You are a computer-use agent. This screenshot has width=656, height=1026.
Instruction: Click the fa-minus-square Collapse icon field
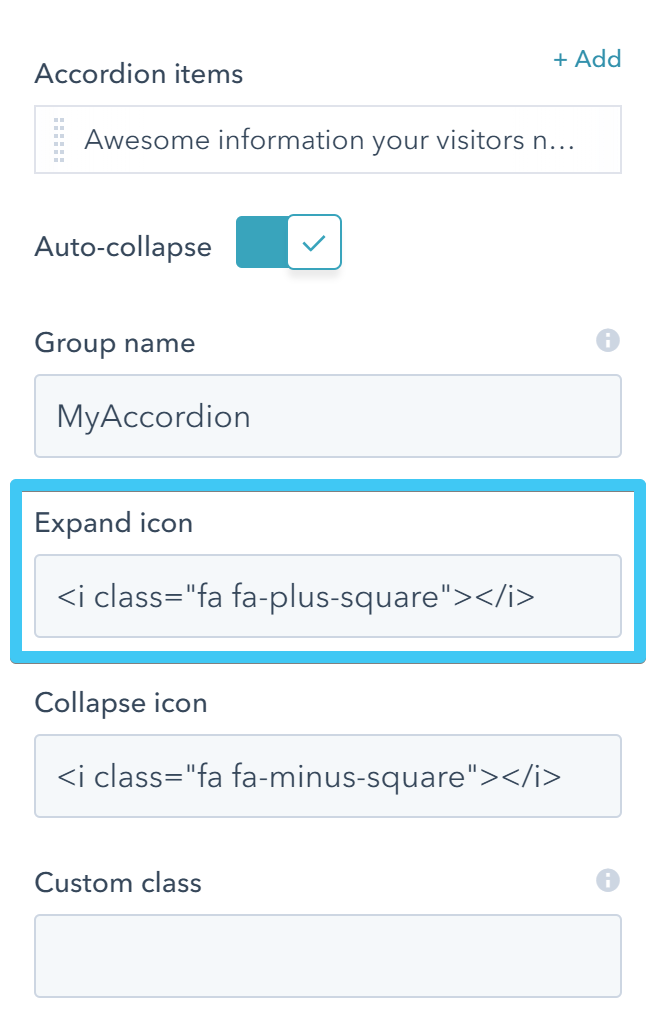point(328,775)
